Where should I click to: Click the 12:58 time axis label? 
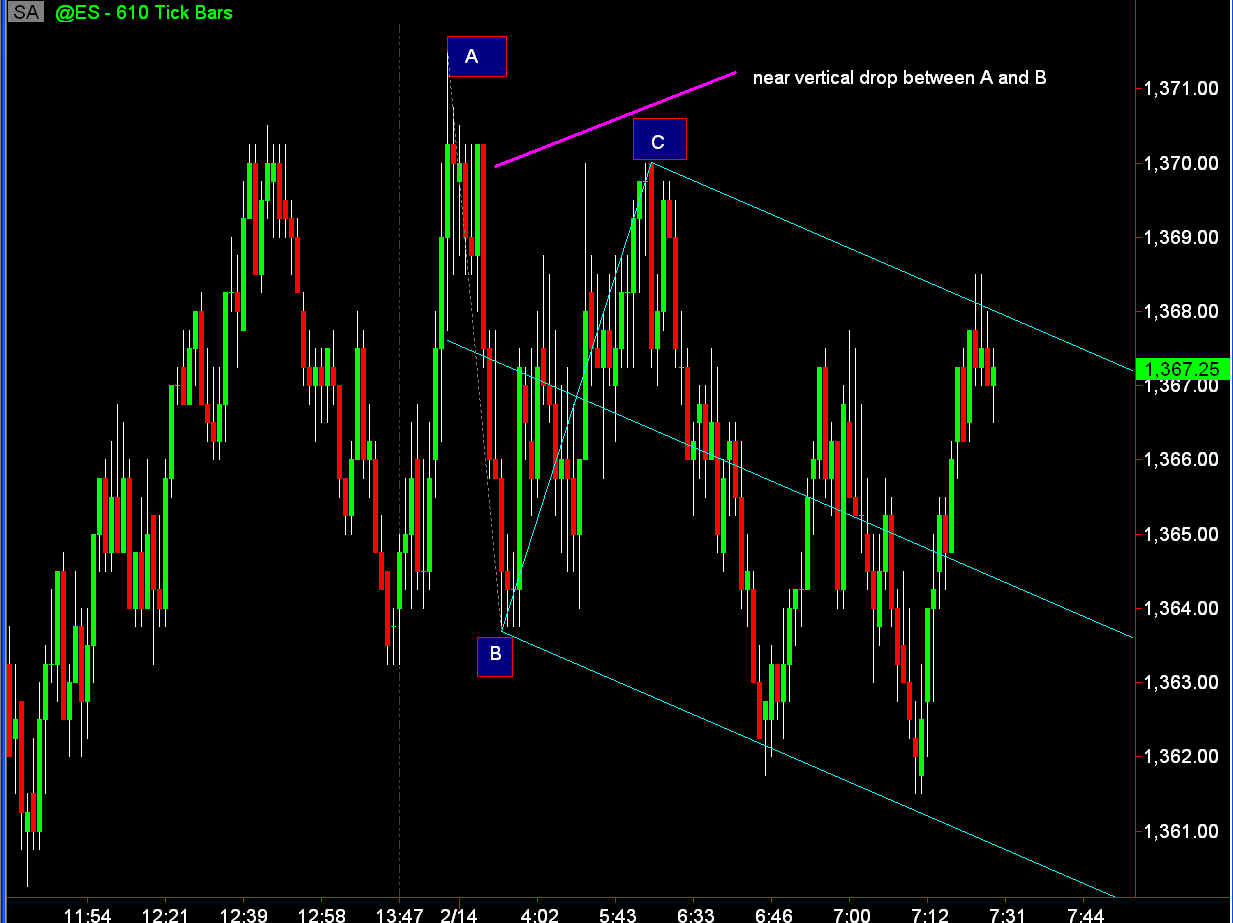click(x=323, y=913)
